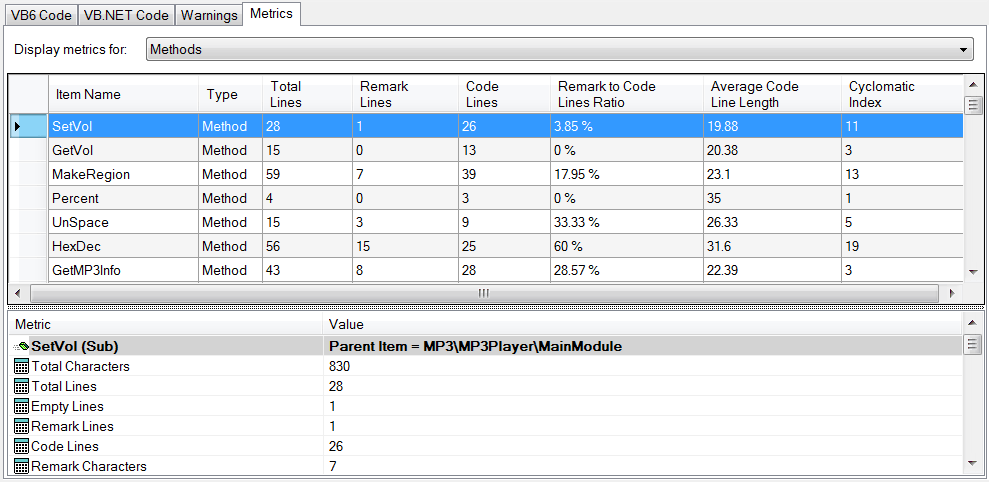989x482 pixels.
Task: Sort by Code Lines column header
Action: pos(504,94)
